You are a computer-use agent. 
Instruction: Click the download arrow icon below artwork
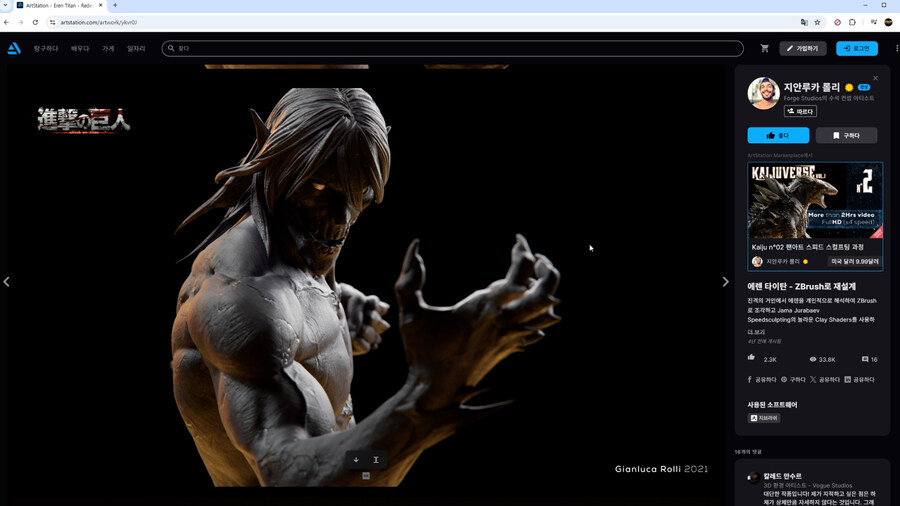click(x=356, y=460)
